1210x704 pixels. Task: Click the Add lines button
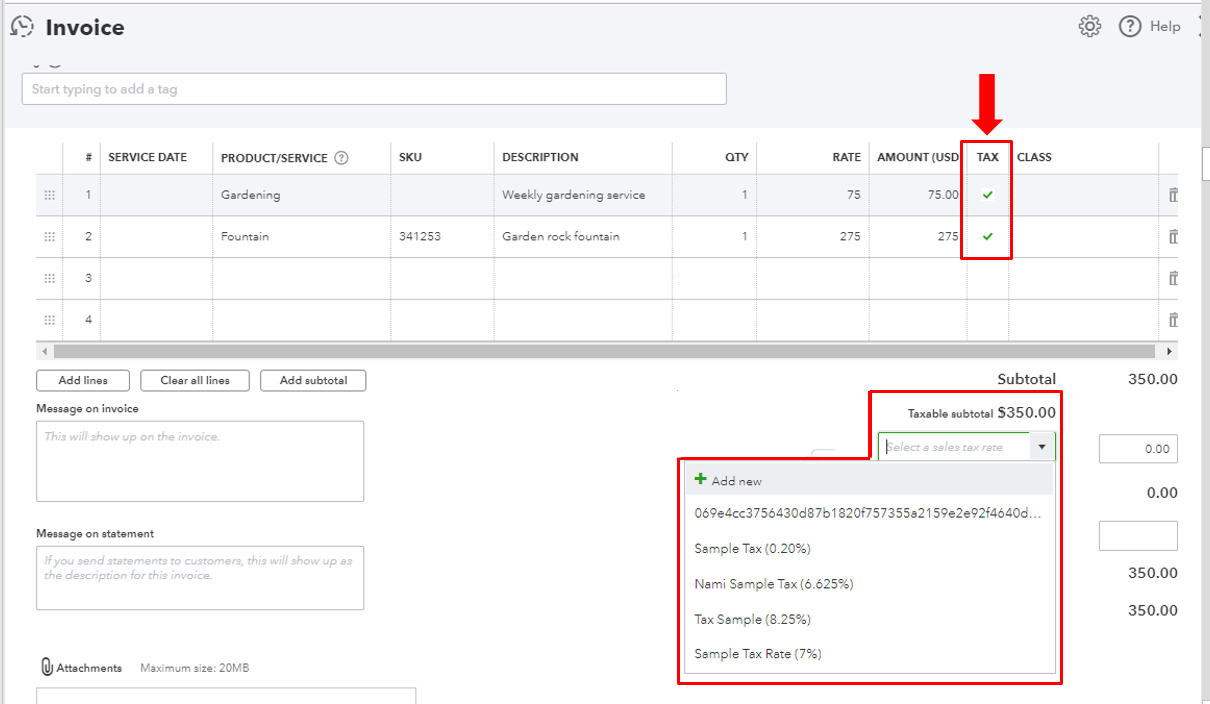point(82,380)
